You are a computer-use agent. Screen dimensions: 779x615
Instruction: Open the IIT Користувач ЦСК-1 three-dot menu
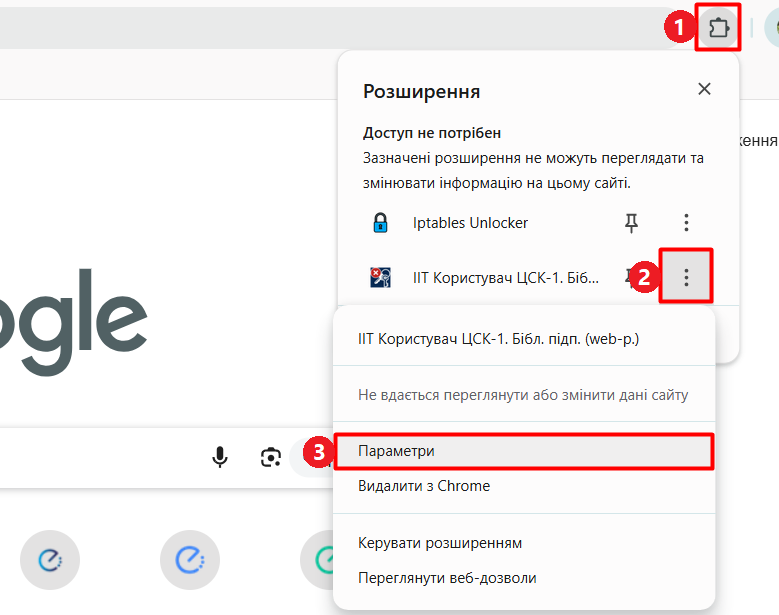(686, 277)
